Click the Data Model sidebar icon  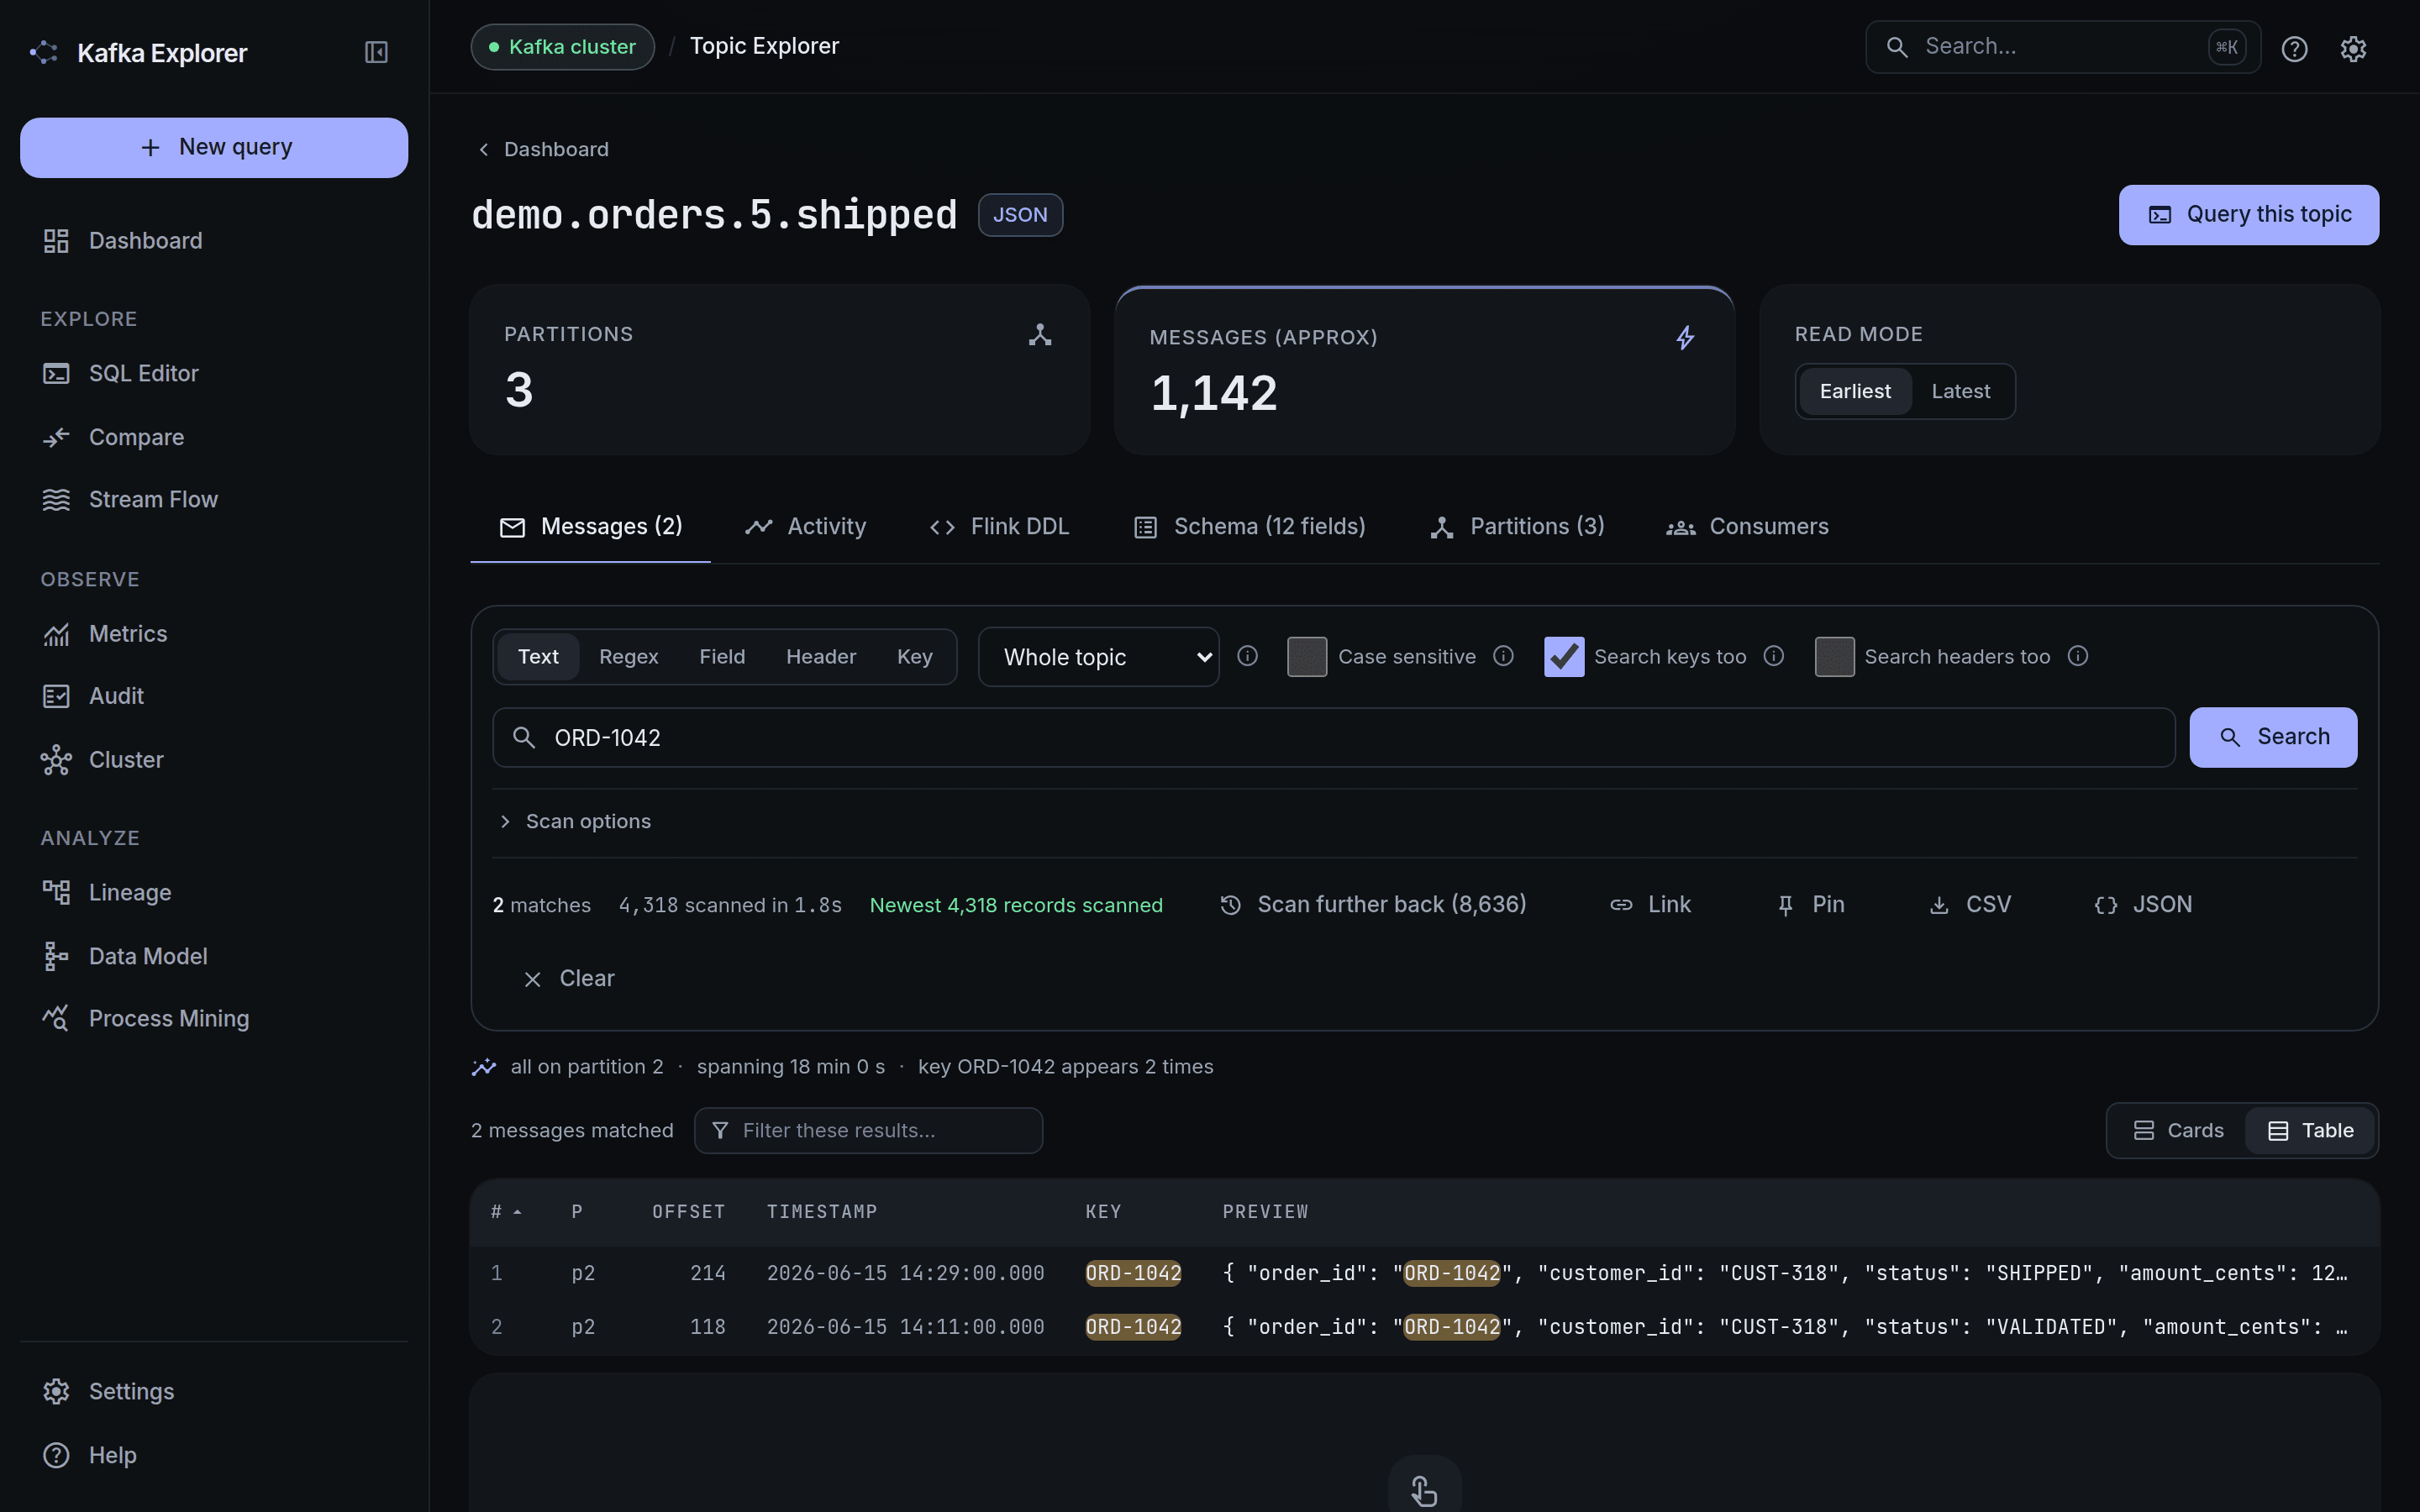coord(56,956)
